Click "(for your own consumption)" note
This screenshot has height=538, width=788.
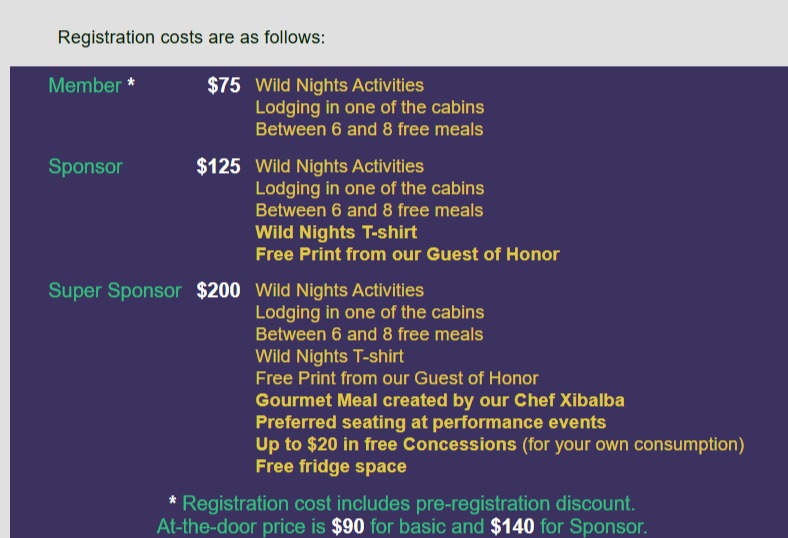tap(633, 444)
